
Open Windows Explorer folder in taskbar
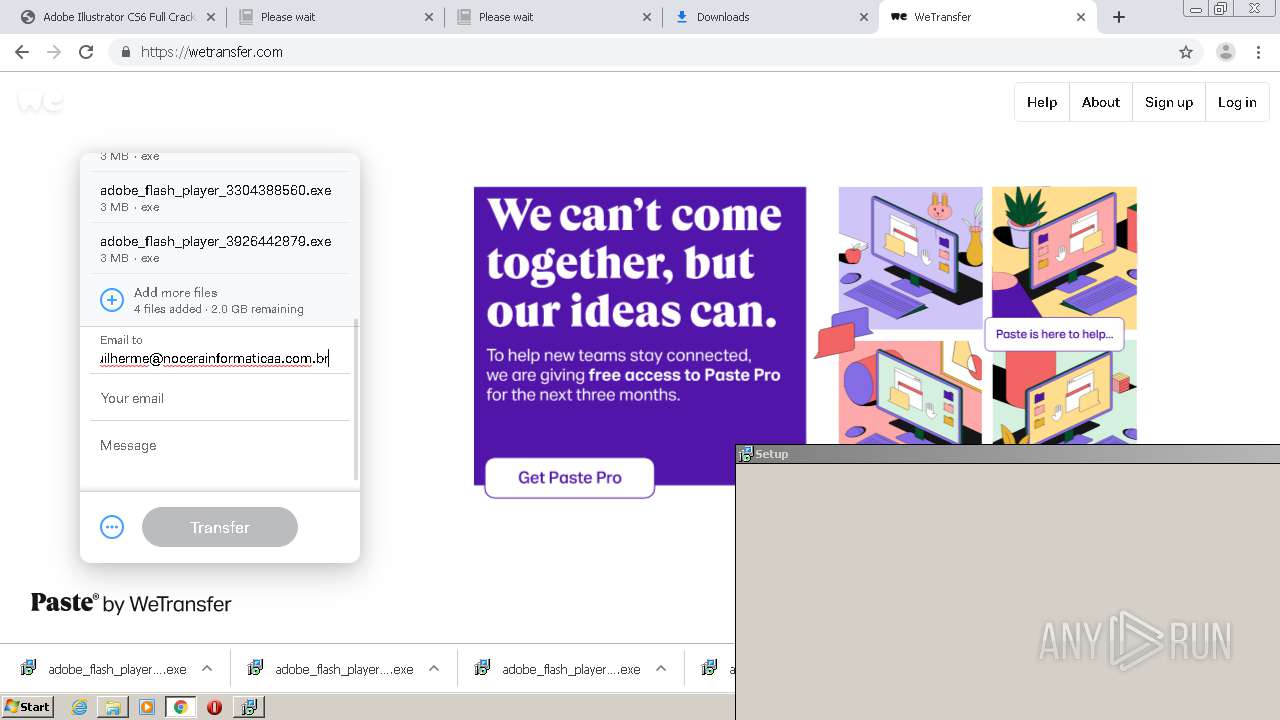[x=113, y=707]
